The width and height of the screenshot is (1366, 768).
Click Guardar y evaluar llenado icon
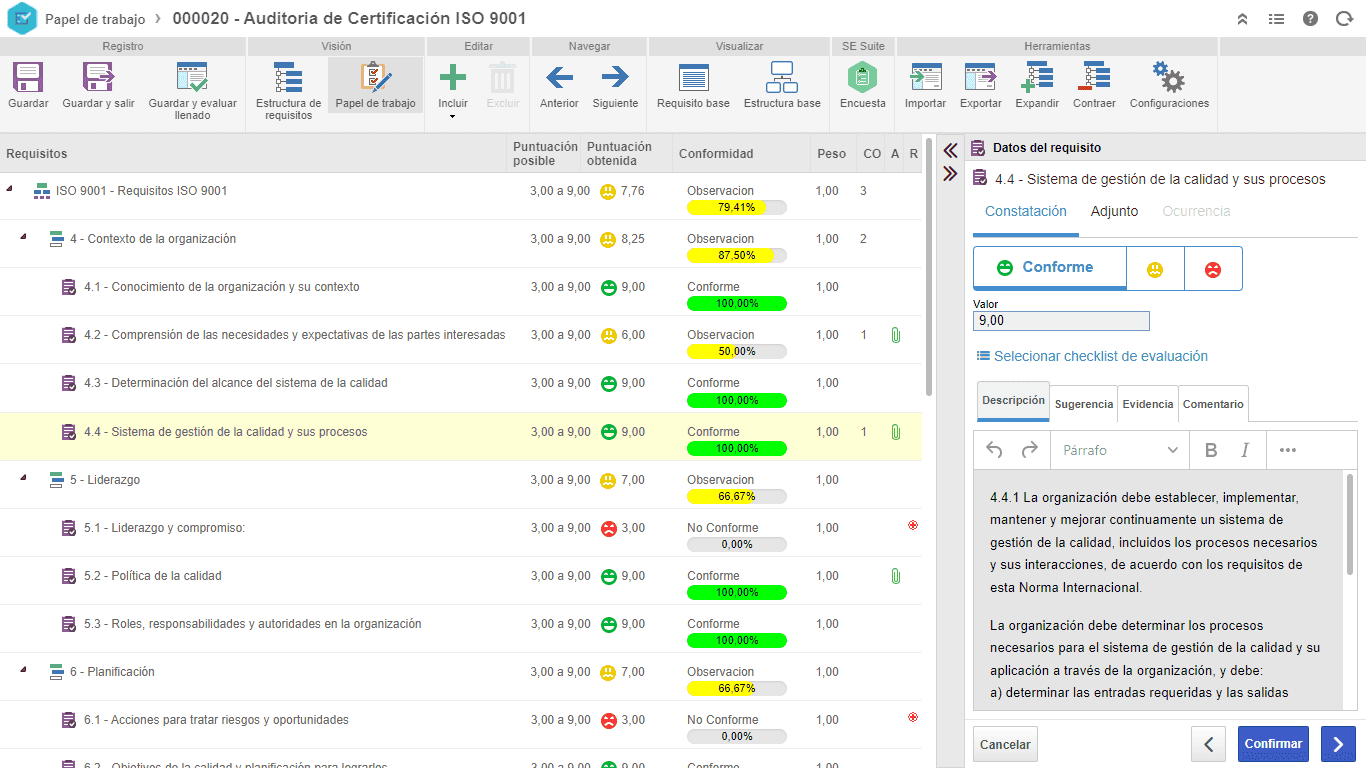(192, 78)
